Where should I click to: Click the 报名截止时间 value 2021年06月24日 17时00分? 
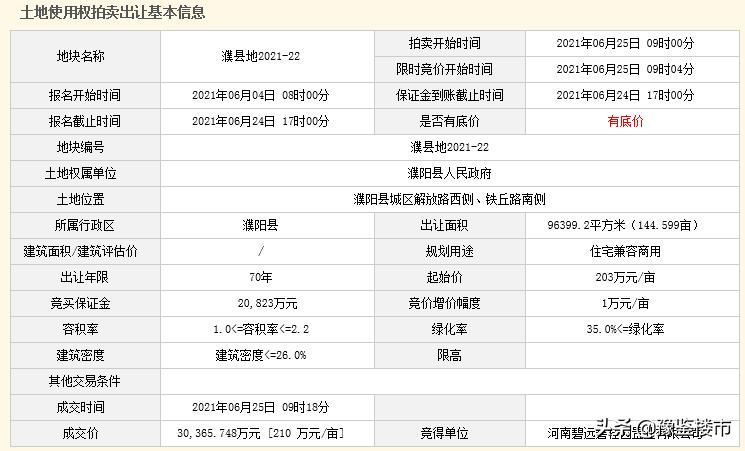(x=260, y=121)
